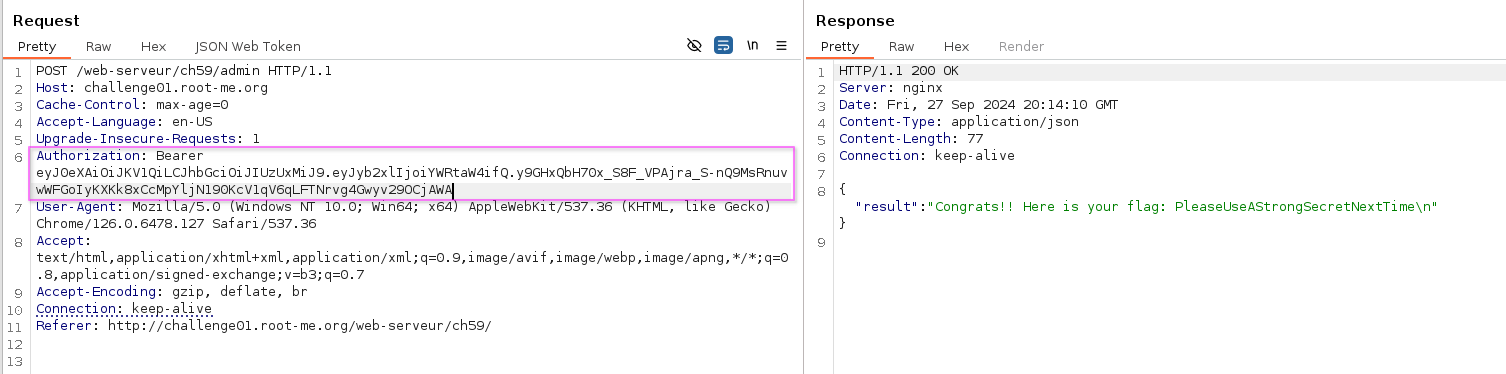The width and height of the screenshot is (1506, 374).
Task: Open the JSON Web Token tab
Action: 248,46
